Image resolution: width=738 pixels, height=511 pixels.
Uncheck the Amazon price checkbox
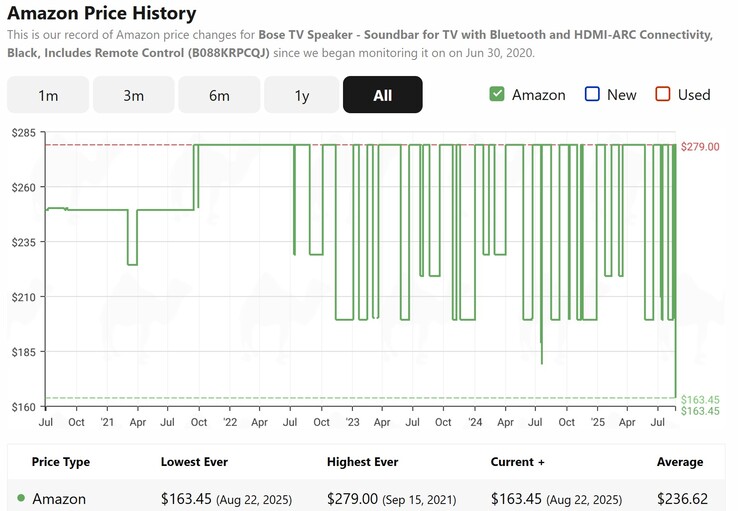point(497,94)
